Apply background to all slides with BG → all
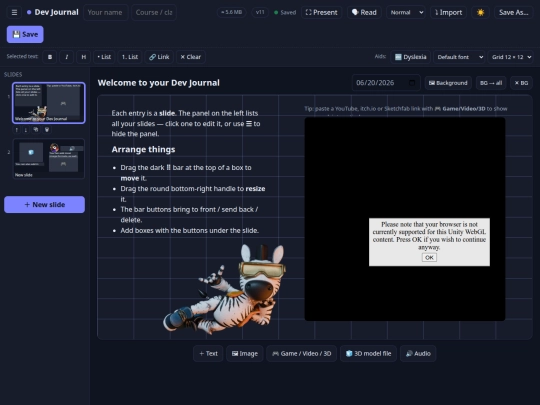This screenshot has height=405, width=540. (491, 83)
